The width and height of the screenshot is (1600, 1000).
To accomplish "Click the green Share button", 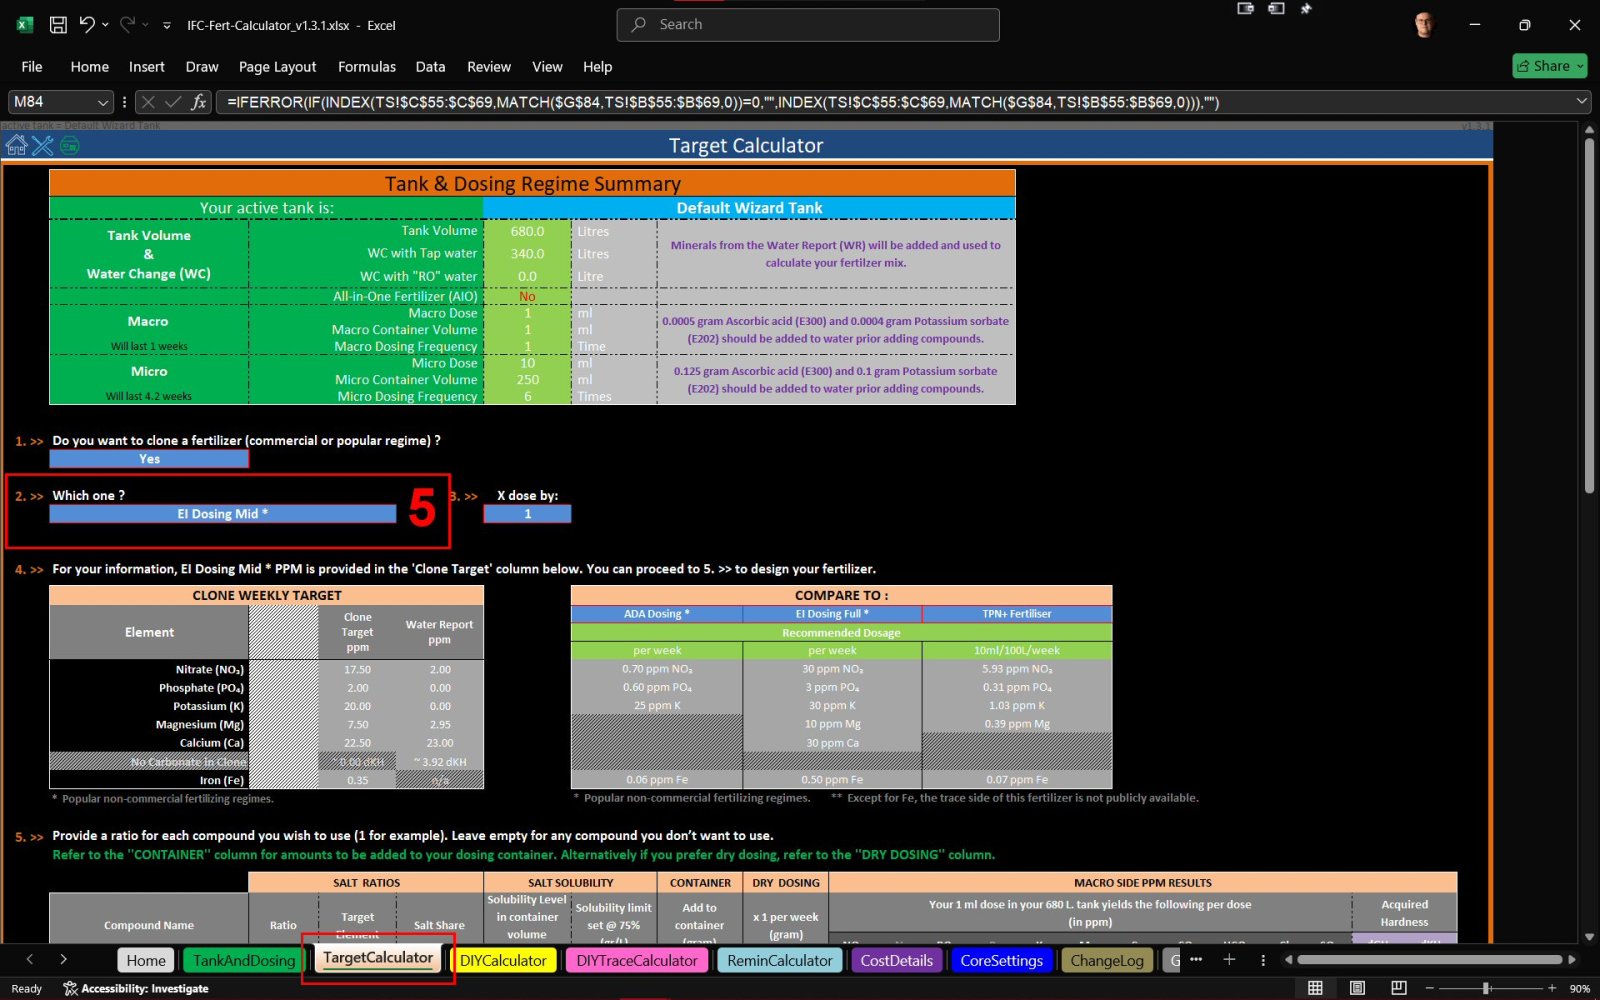I will pos(1549,66).
